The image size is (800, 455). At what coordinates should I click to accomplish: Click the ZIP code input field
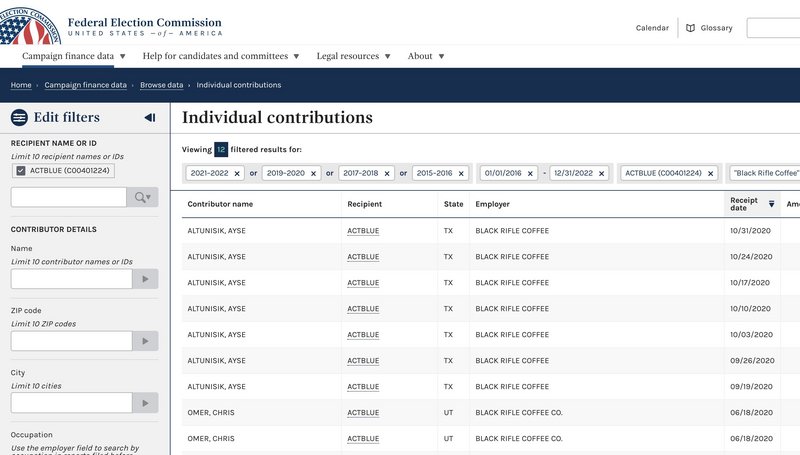tap(71, 341)
